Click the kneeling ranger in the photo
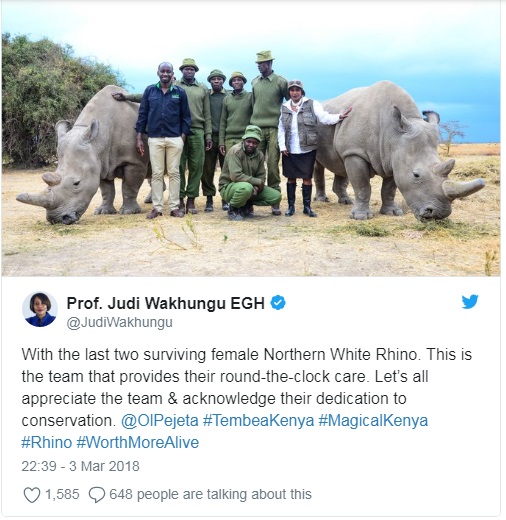 (247, 173)
